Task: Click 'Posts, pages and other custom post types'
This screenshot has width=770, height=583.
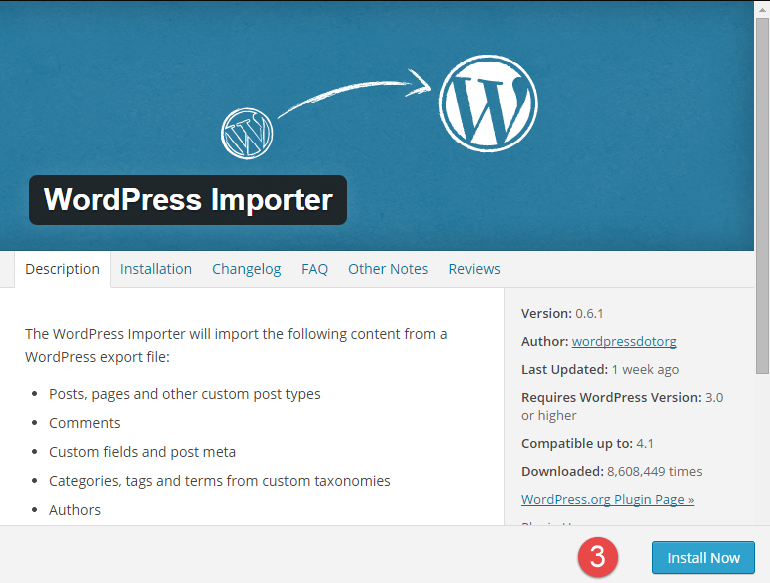Action: coord(185,394)
